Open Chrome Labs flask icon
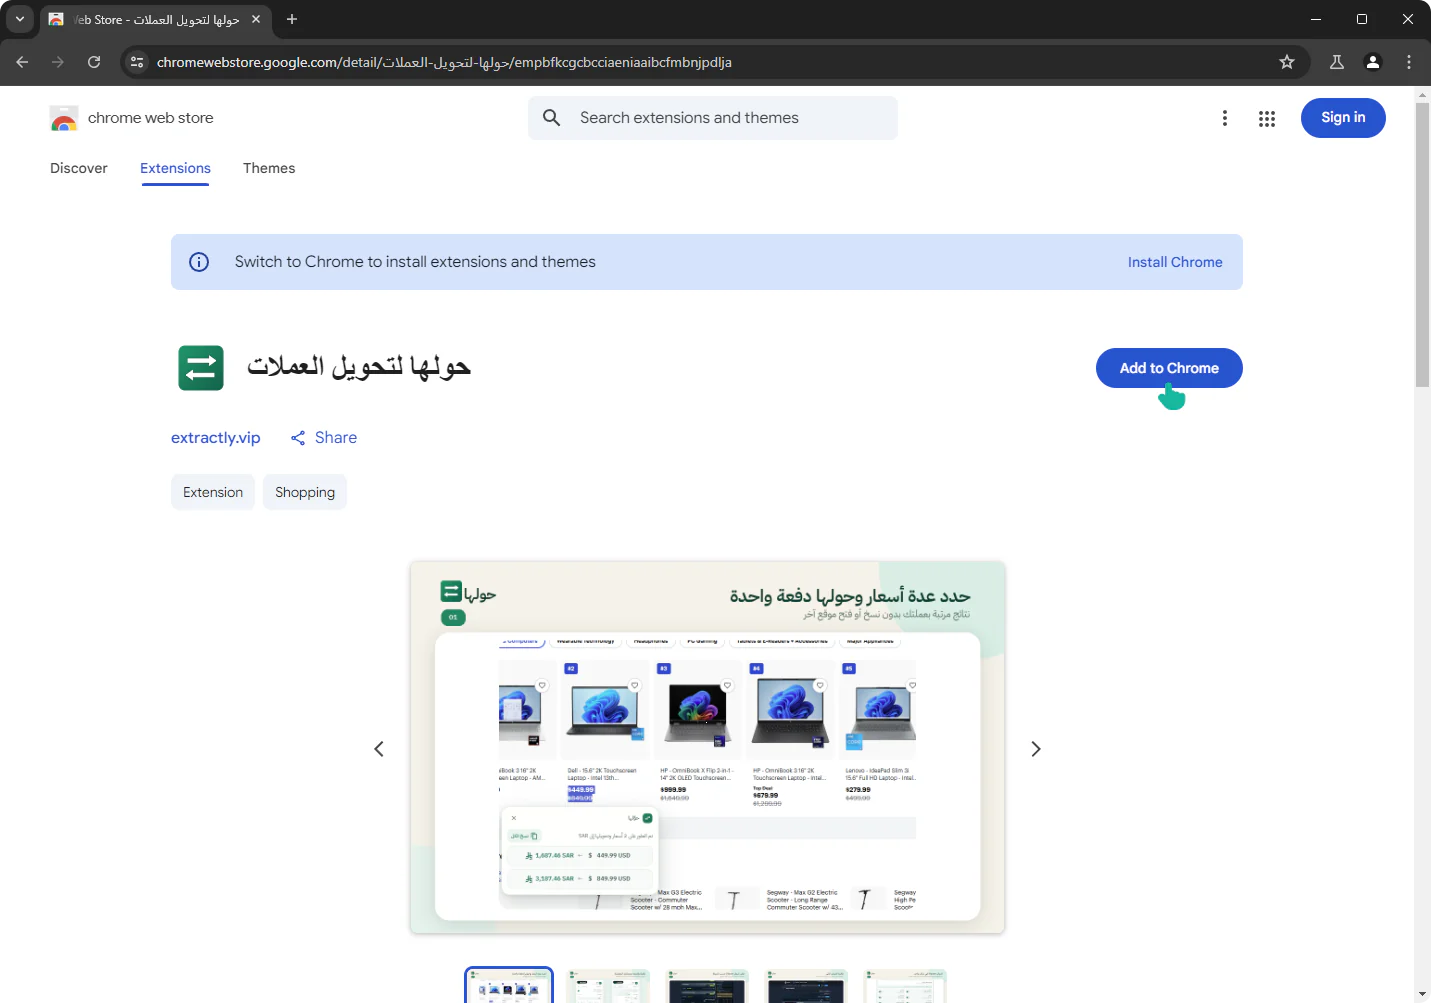The width and height of the screenshot is (1431, 1003). [1337, 62]
